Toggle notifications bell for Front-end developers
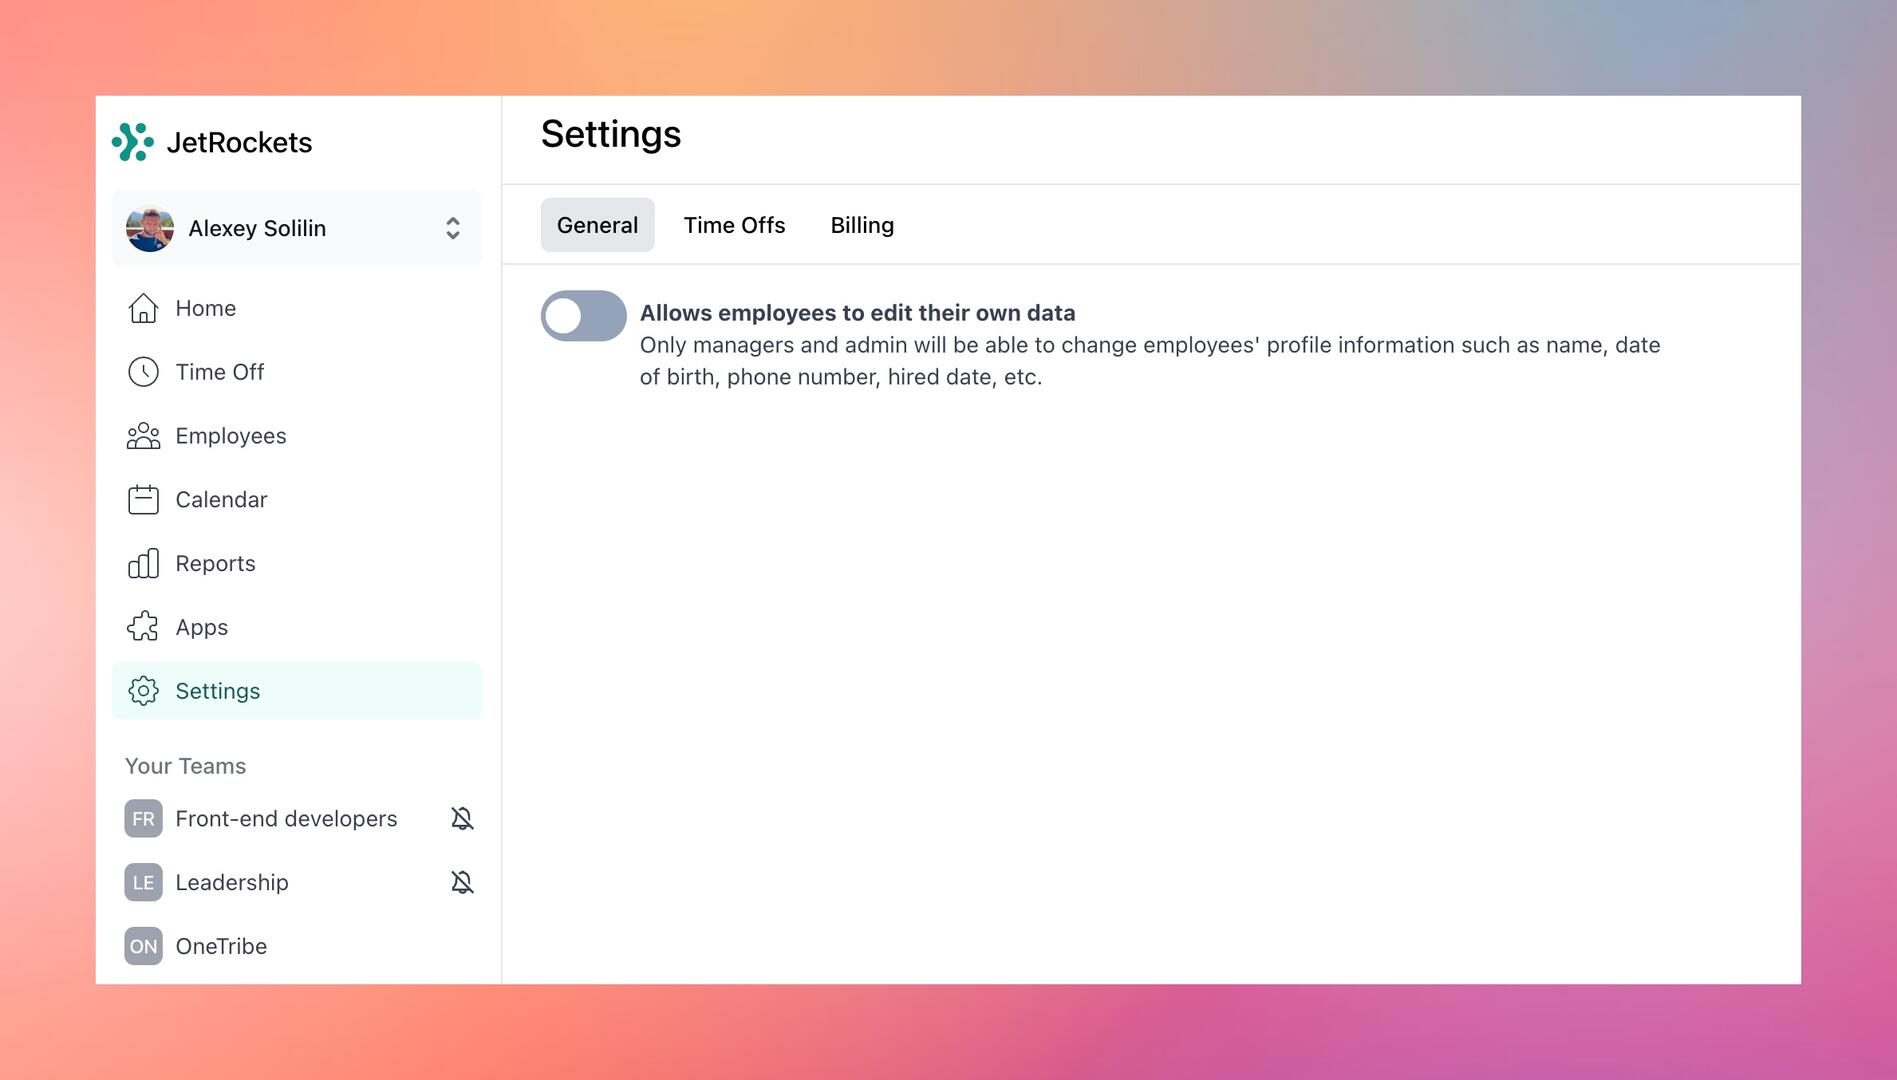 tap(462, 819)
